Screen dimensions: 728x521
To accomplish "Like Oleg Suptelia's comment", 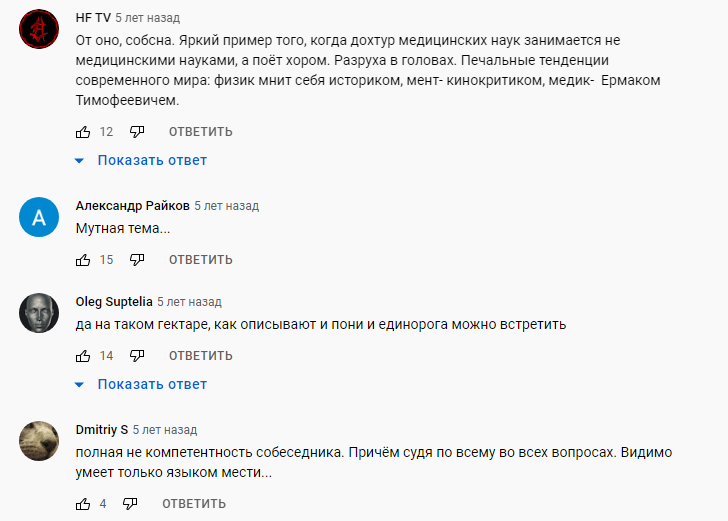I will [x=83, y=356].
